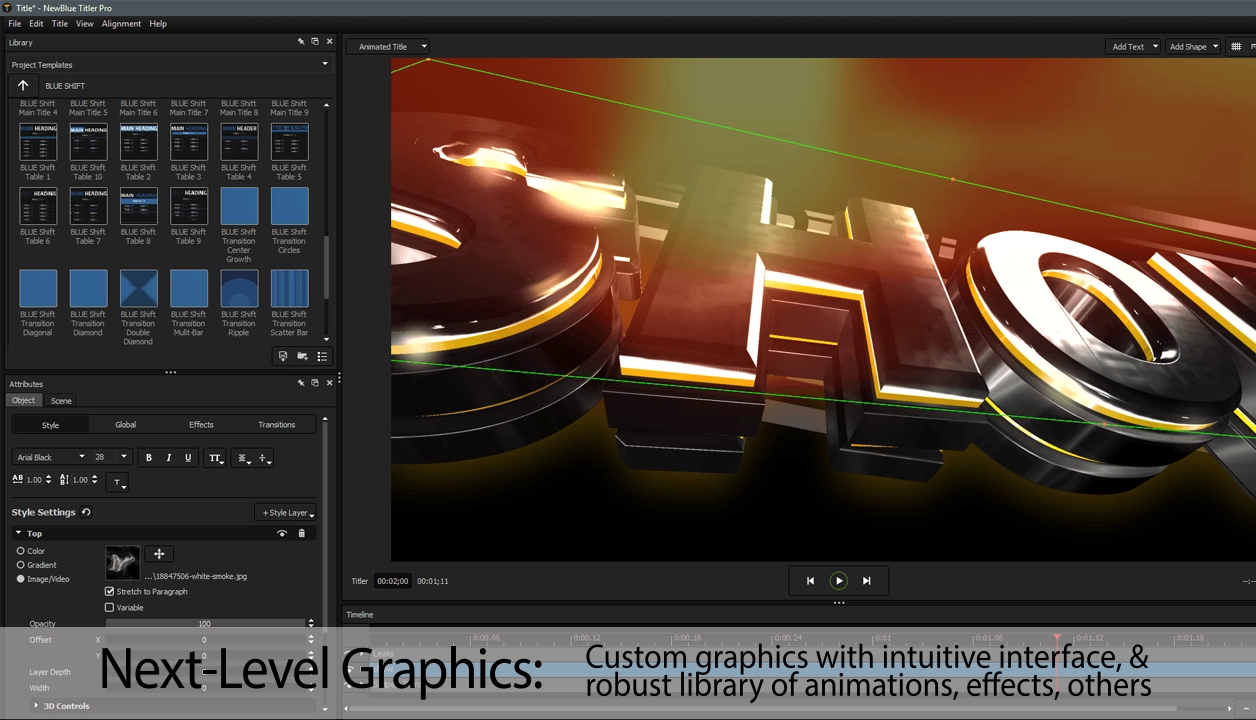1256x720 pixels.
Task: Open the Effects attributes tab
Action: 201,425
